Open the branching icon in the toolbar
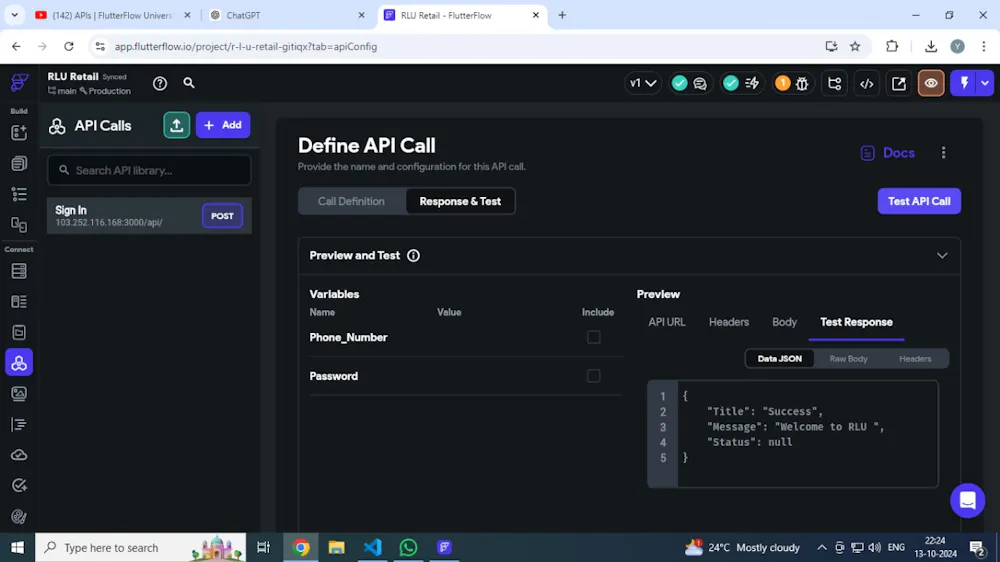Image resolution: width=1000 pixels, height=562 pixels. pos(834,84)
